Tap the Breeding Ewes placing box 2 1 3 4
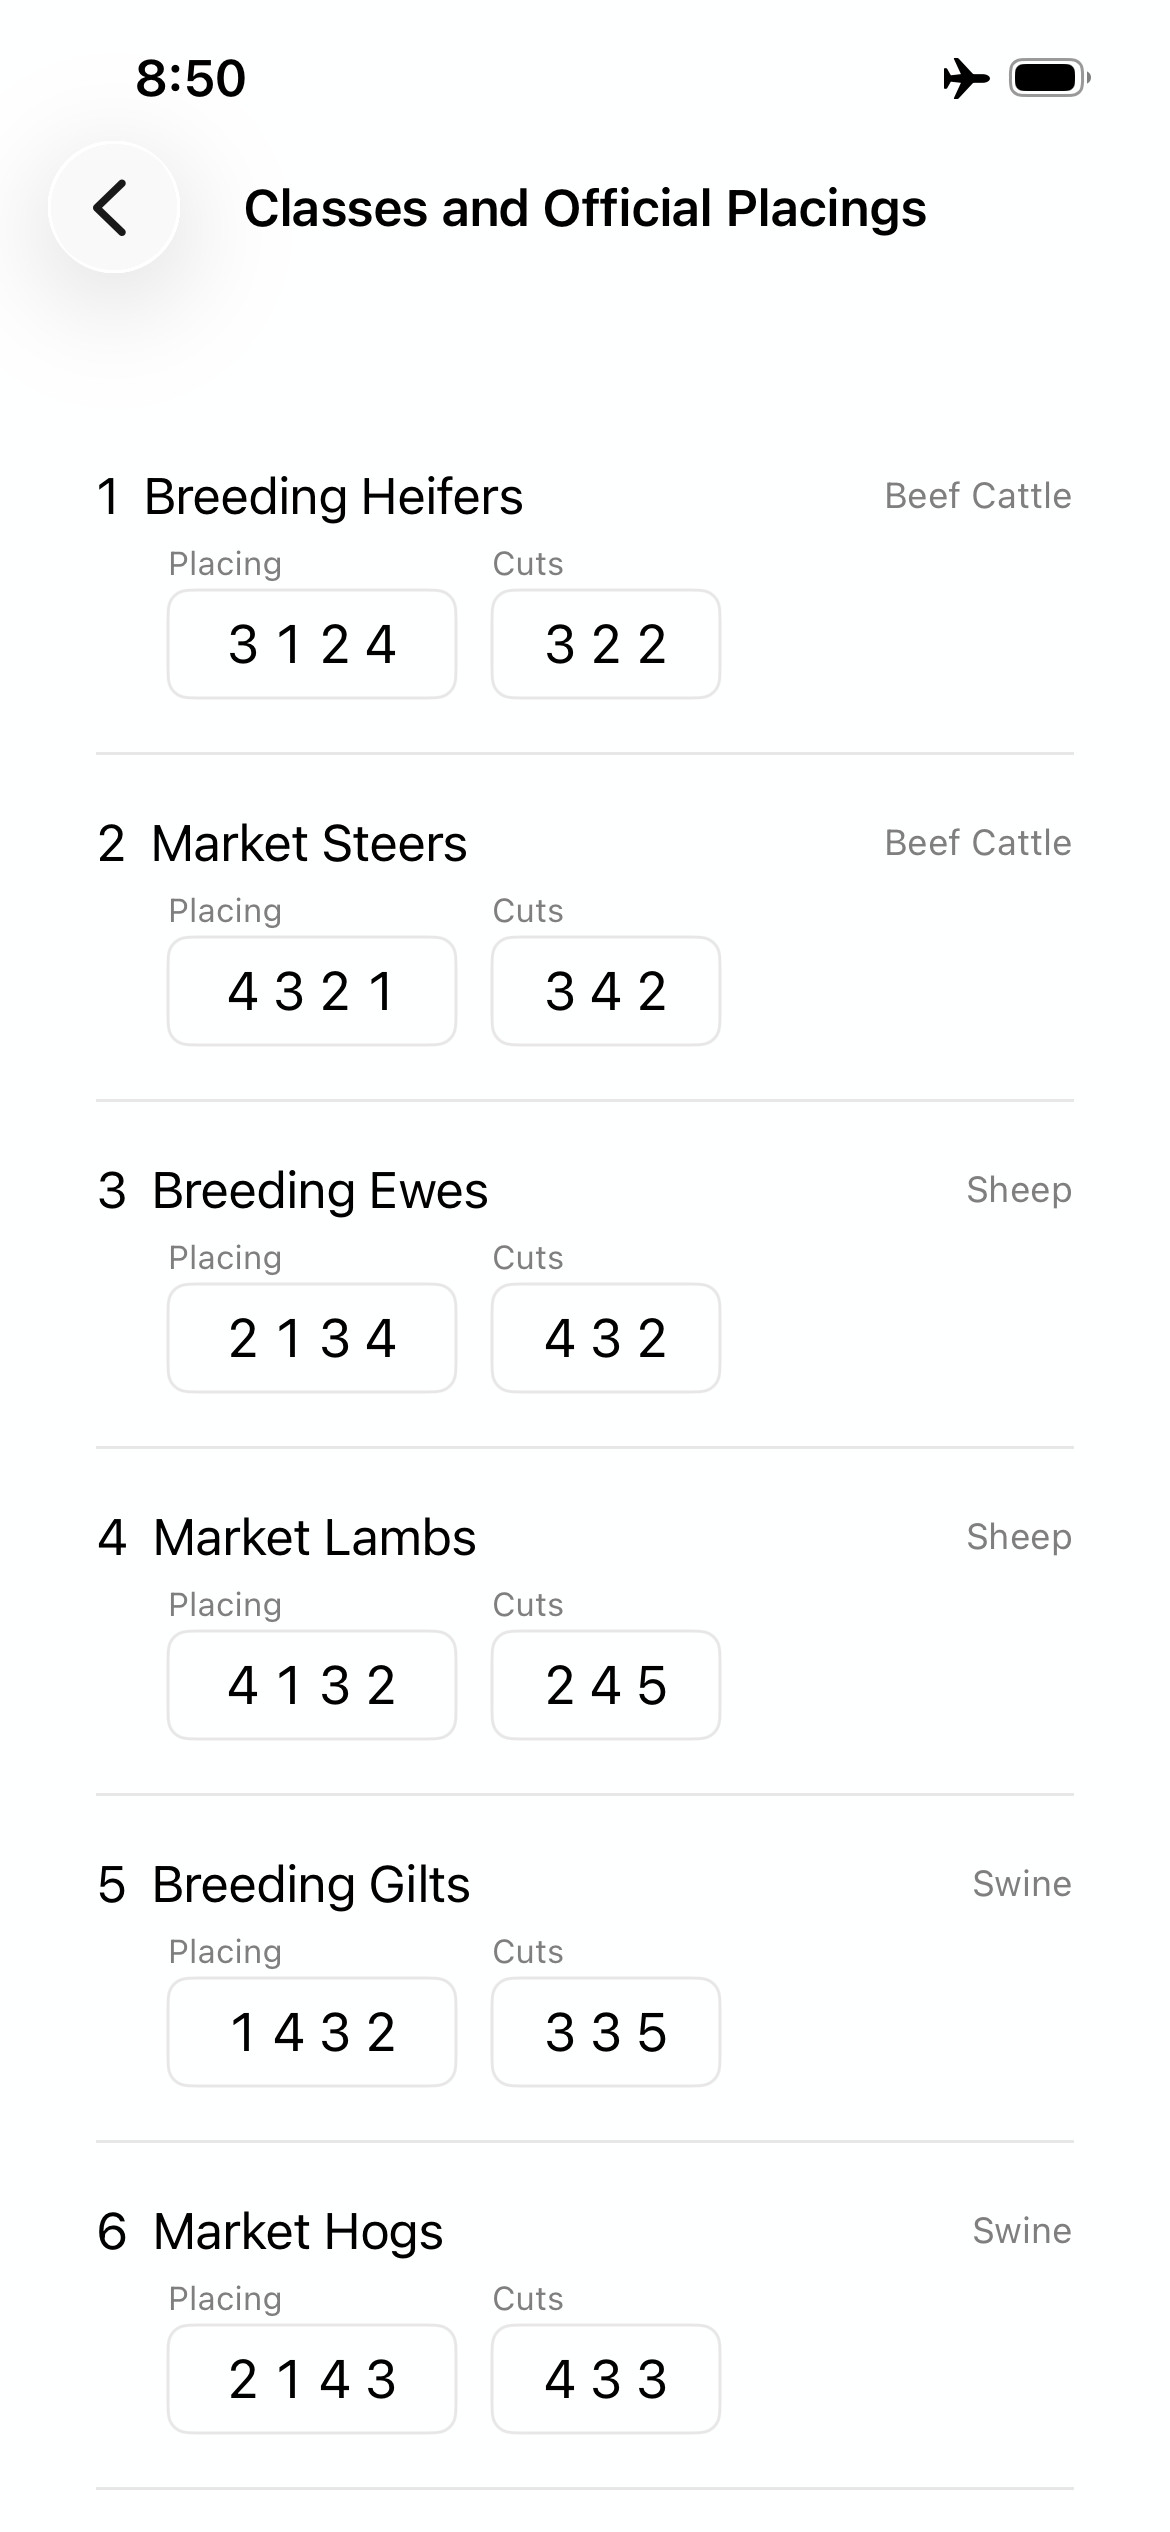1170x2532 pixels. pyautogui.click(x=312, y=1338)
